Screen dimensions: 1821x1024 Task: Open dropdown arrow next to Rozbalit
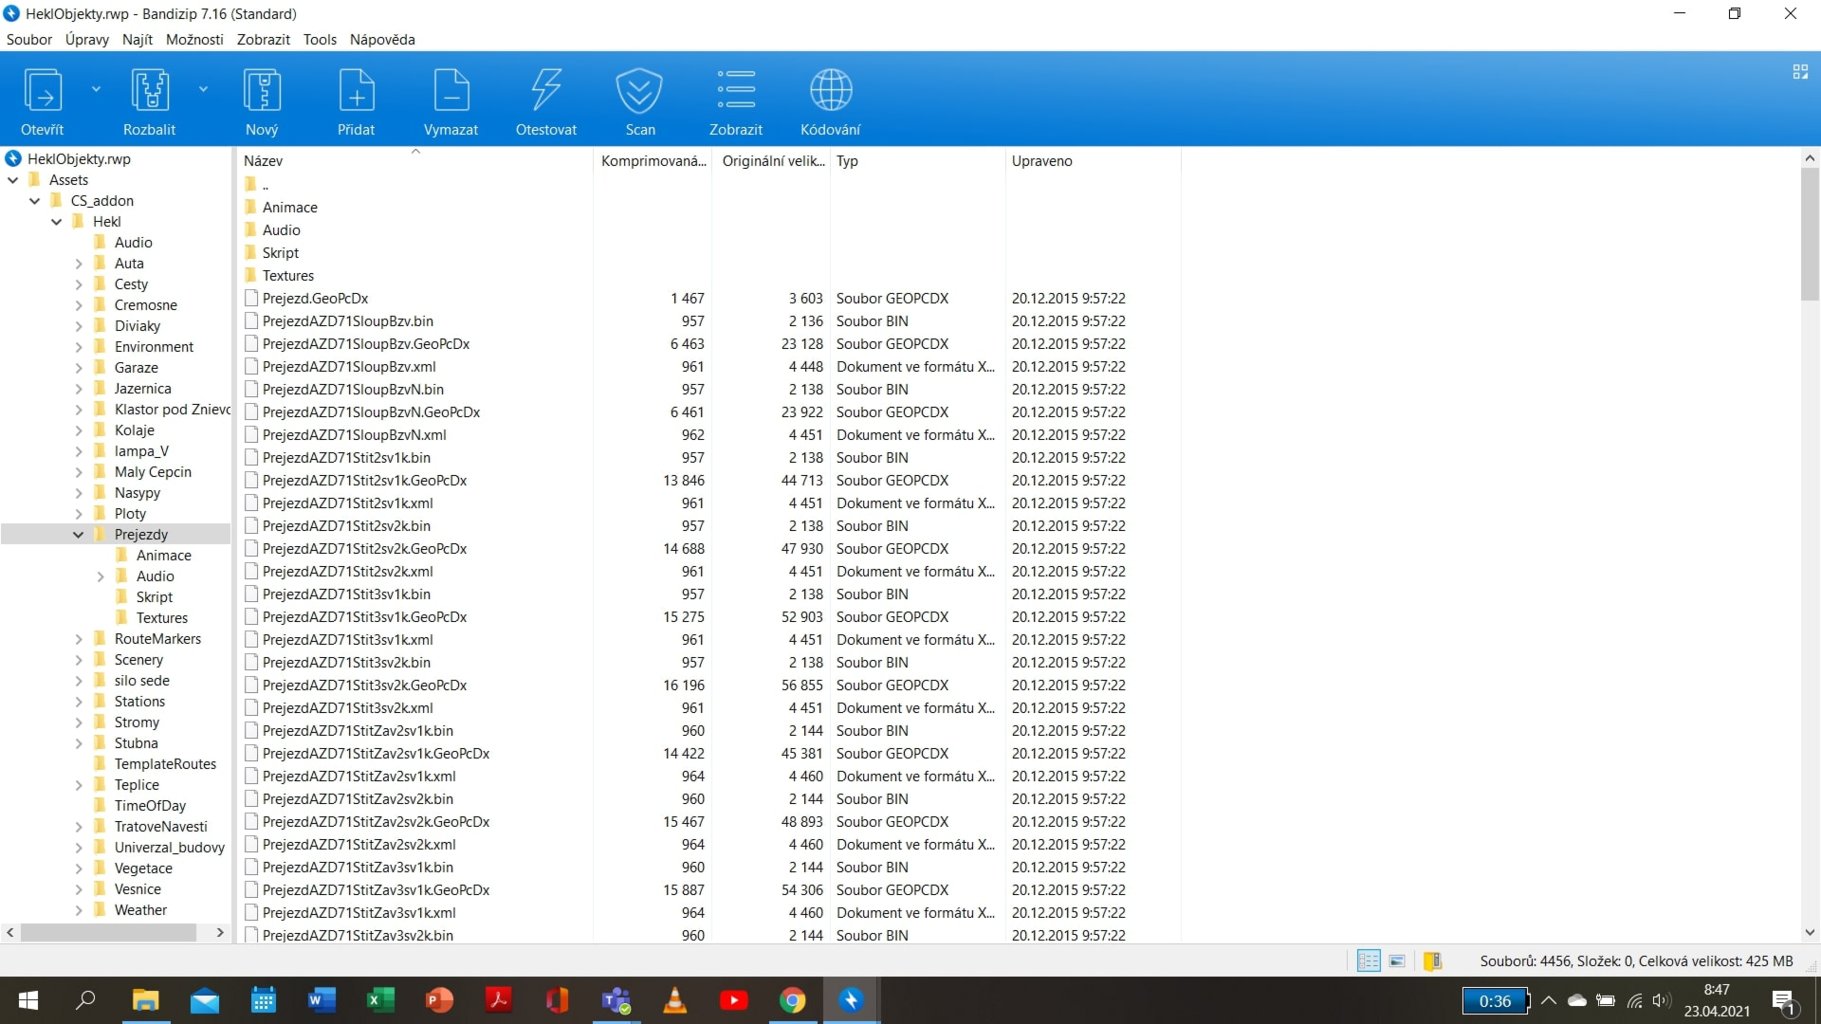click(203, 89)
